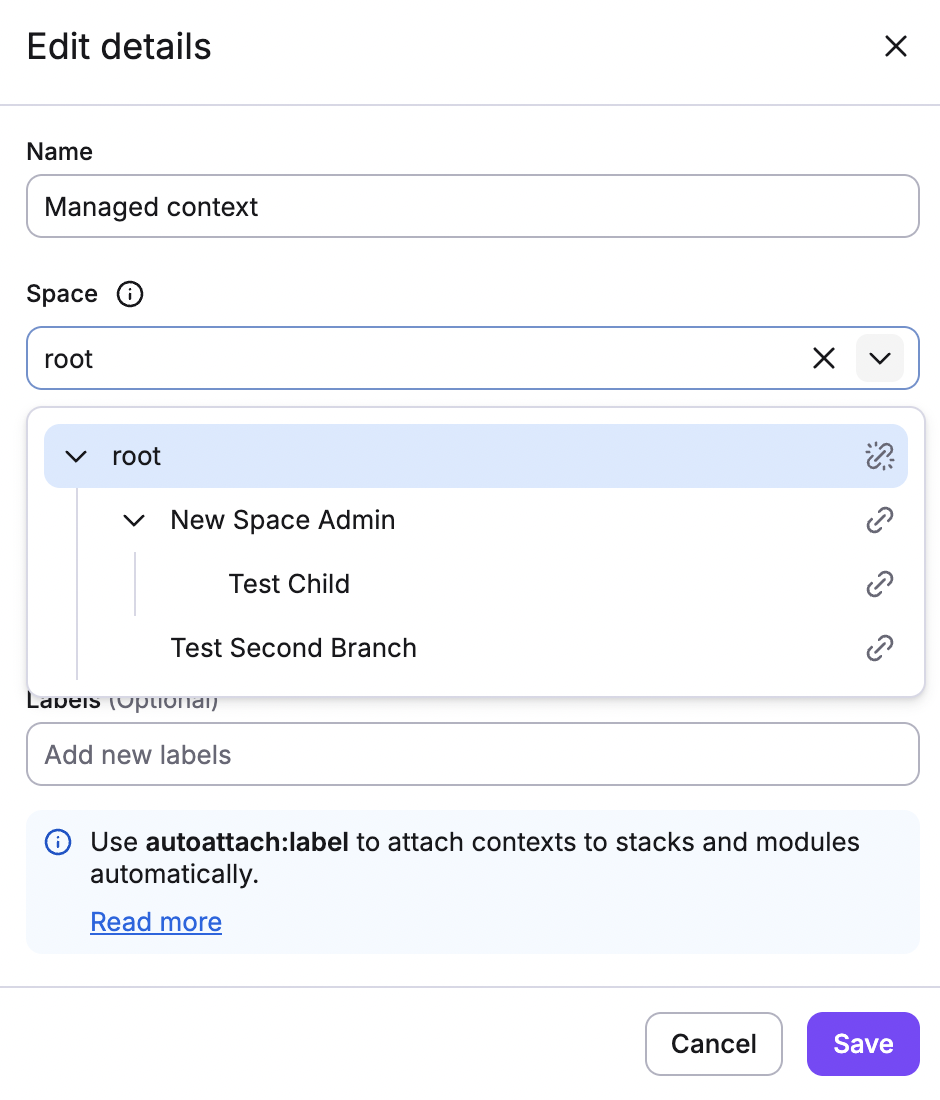Viewport: 940px width, 1100px height.
Task: Close the Edit details dialog
Action: [x=895, y=46]
